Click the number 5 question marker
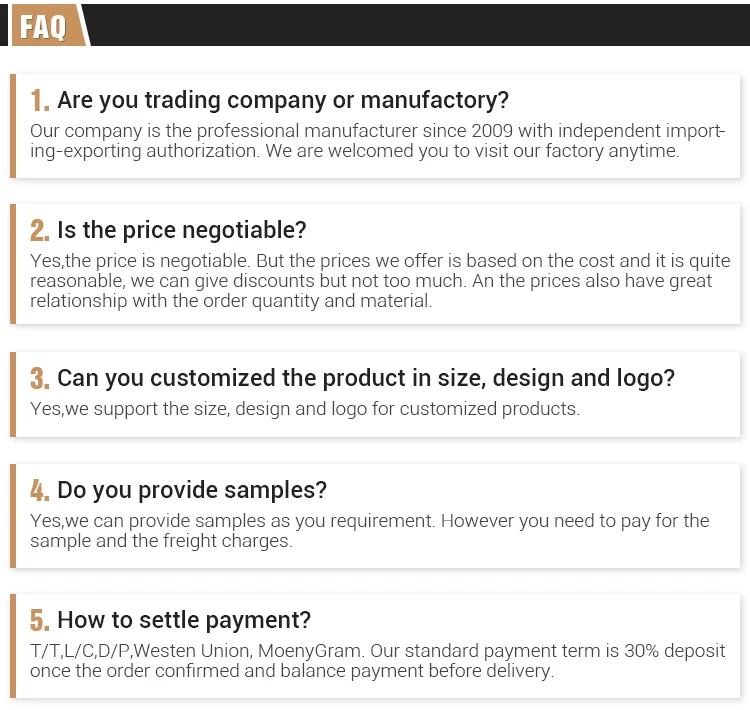The width and height of the screenshot is (750, 710). [x=40, y=620]
